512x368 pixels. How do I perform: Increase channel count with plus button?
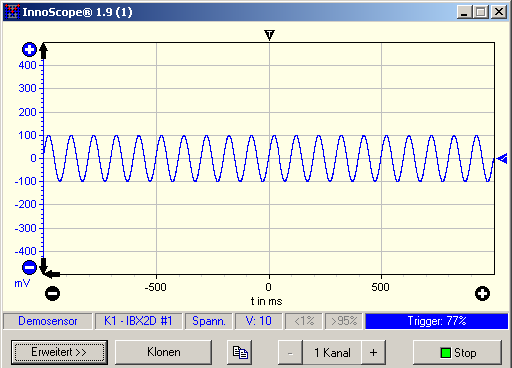click(x=374, y=352)
